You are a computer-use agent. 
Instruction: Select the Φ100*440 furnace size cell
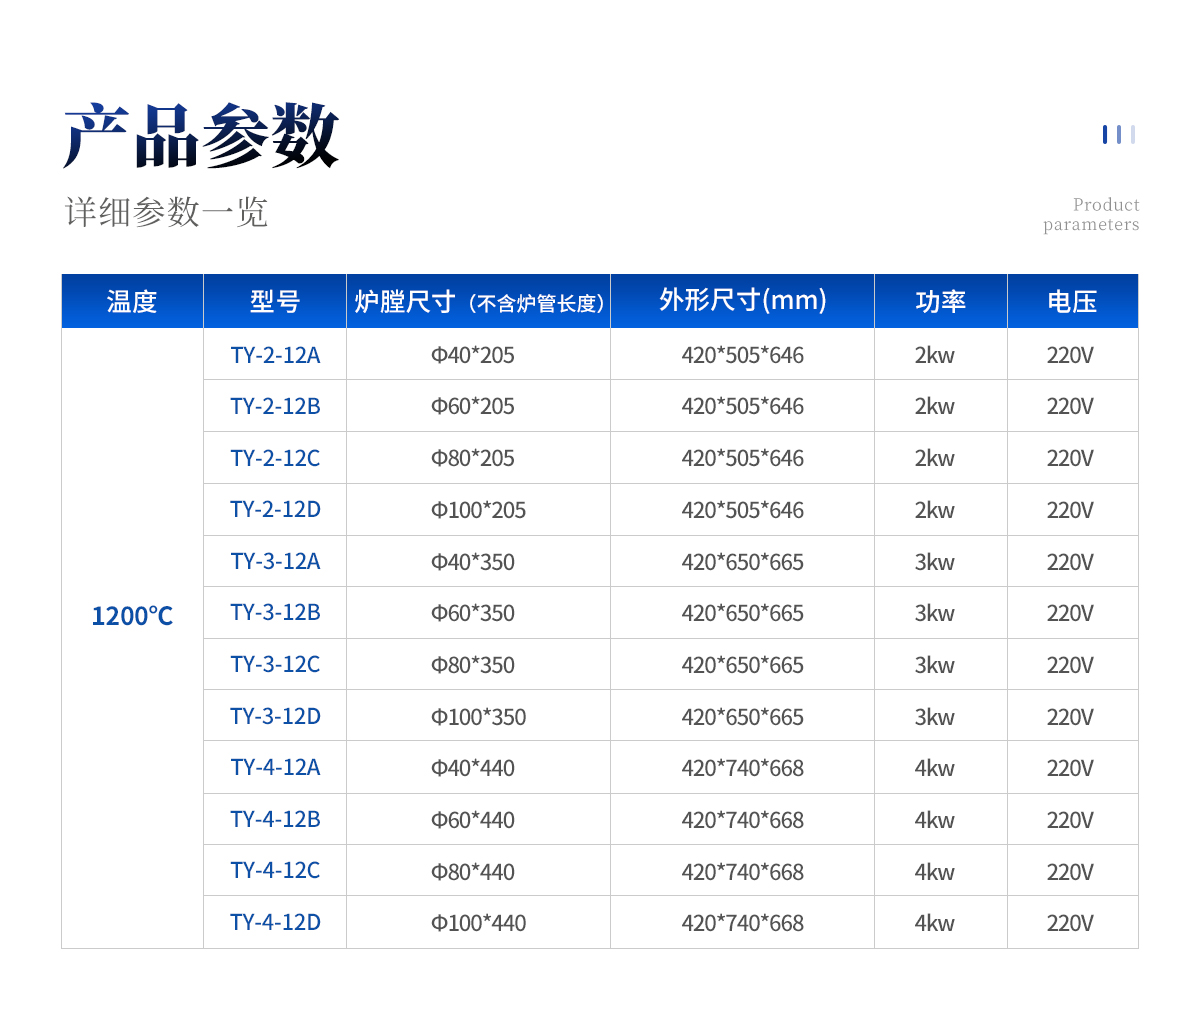[x=478, y=923]
